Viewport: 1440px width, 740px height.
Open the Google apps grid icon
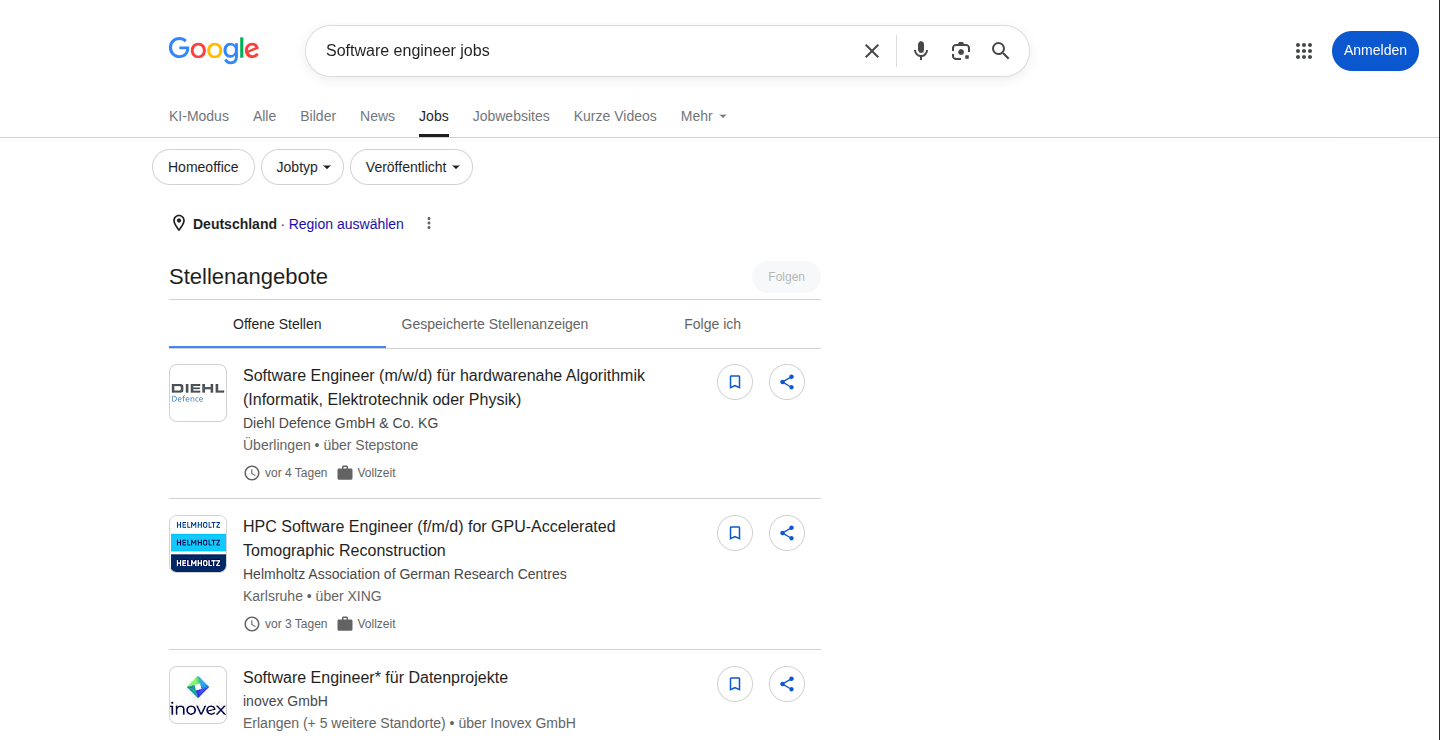click(1304, 51)
